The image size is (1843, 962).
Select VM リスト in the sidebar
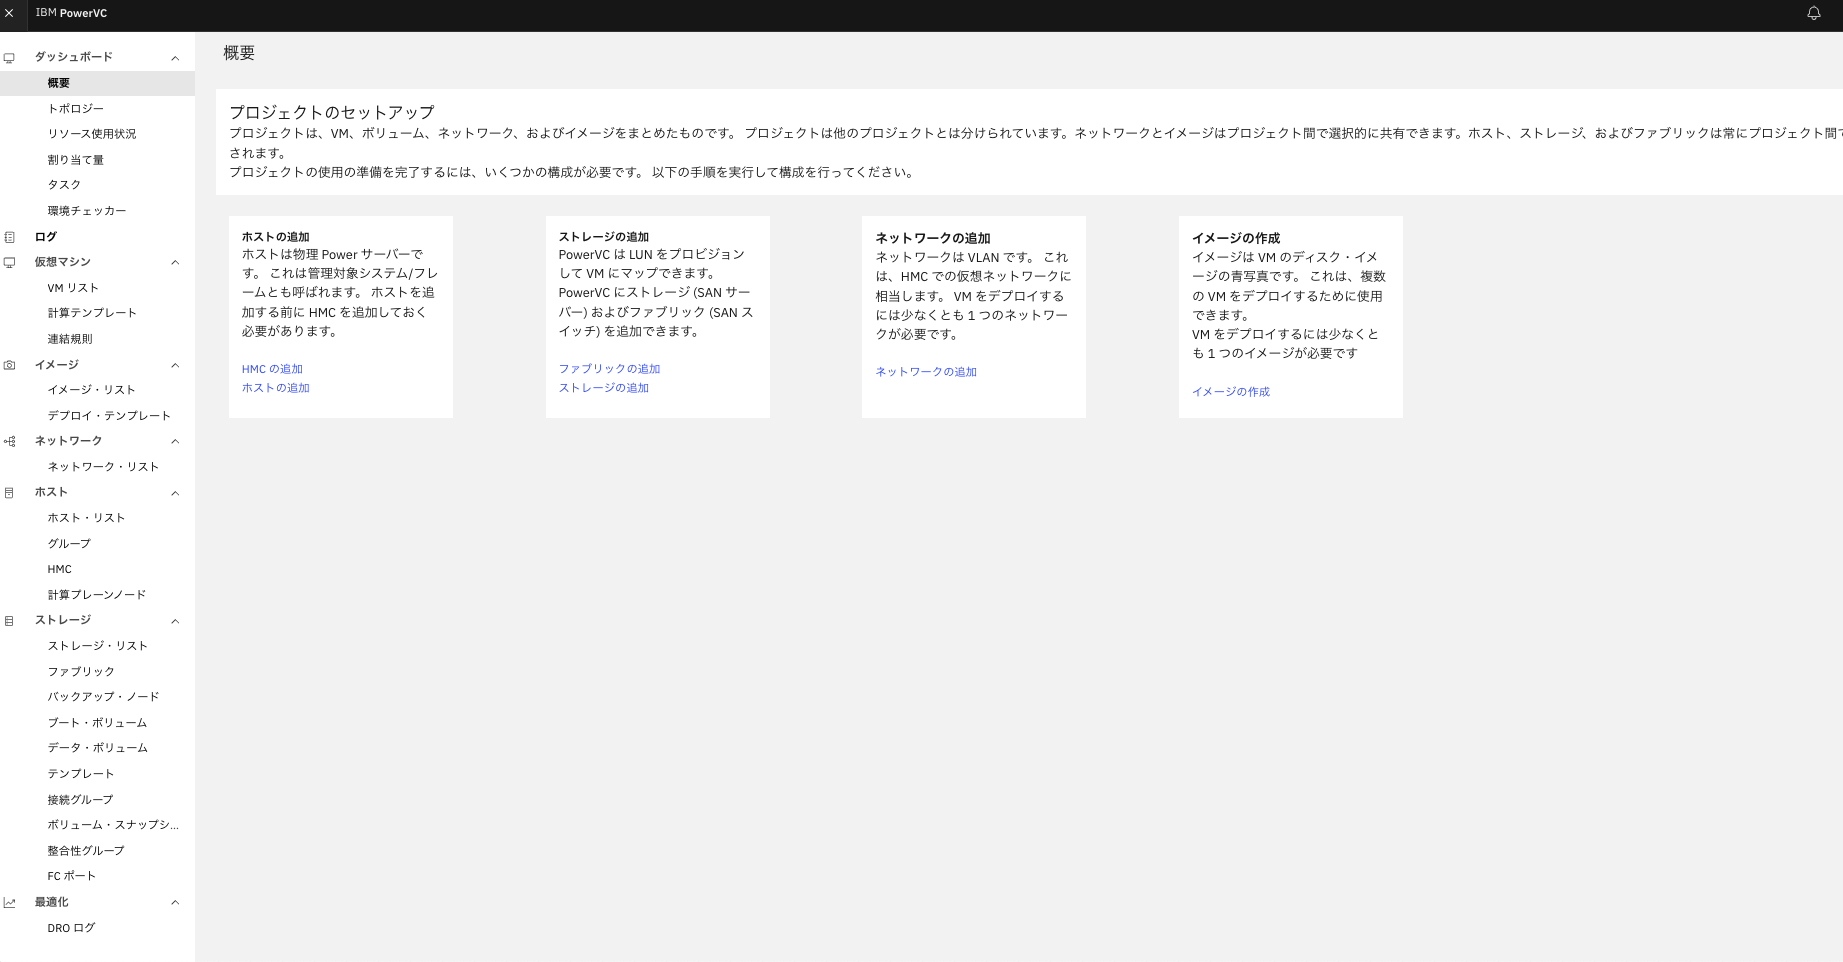coord(72,287)
